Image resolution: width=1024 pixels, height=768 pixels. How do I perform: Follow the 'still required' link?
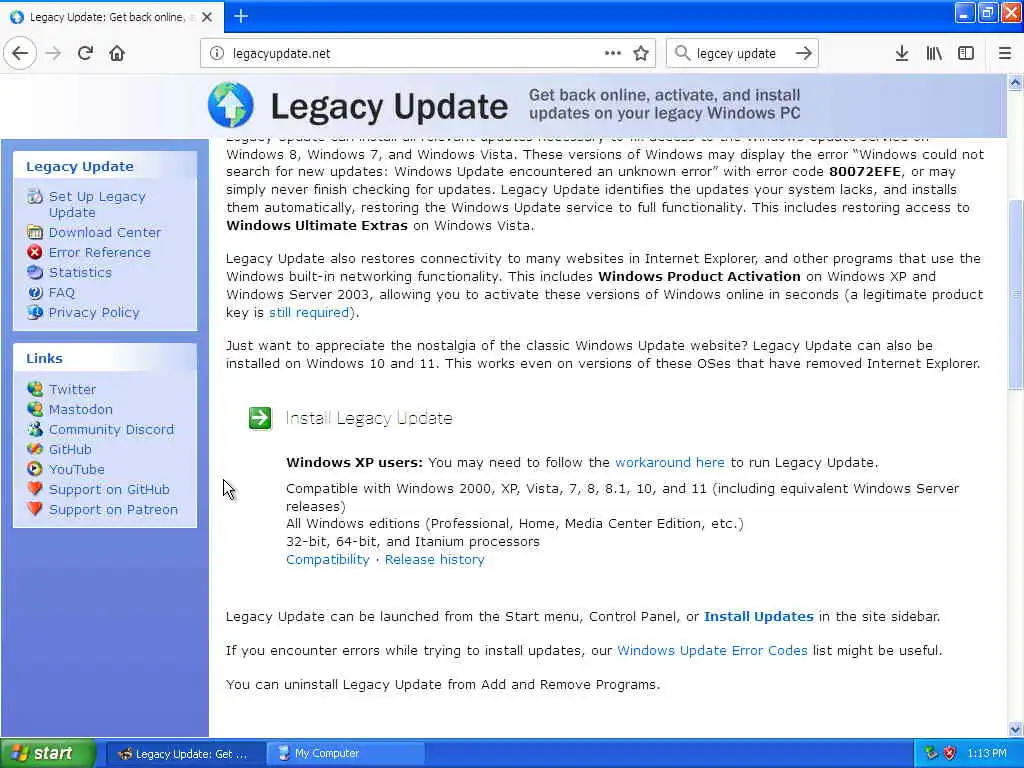pyautogui.click(x=309, y=312)
